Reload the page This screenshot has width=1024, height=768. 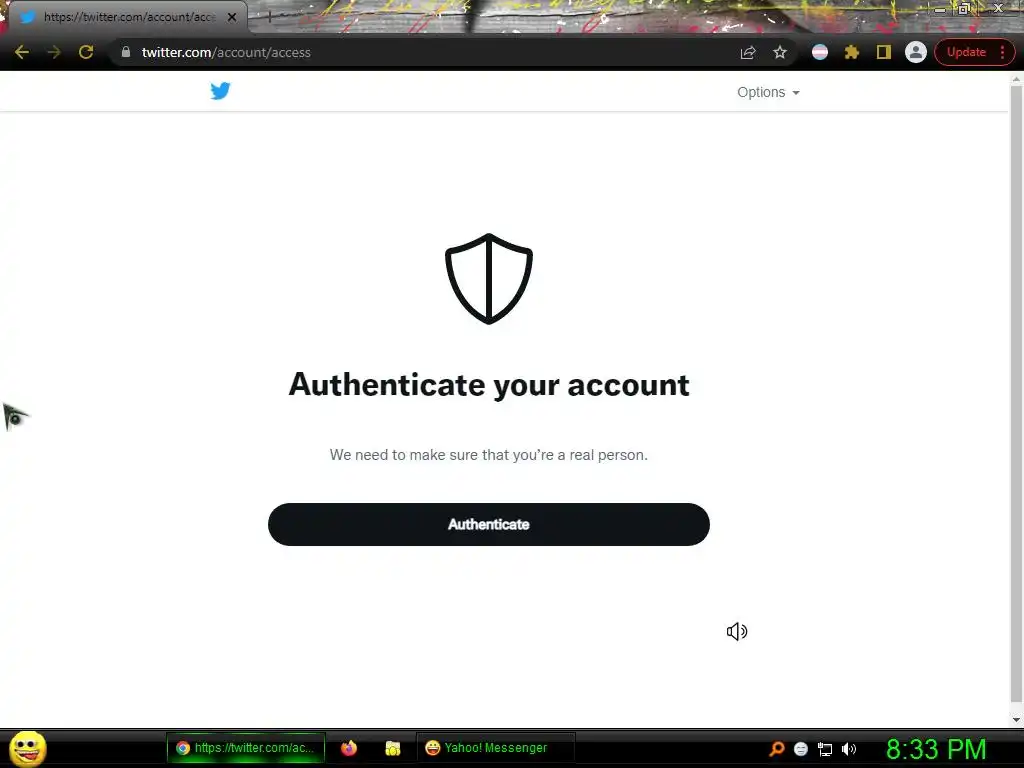(x=86, y=52)
